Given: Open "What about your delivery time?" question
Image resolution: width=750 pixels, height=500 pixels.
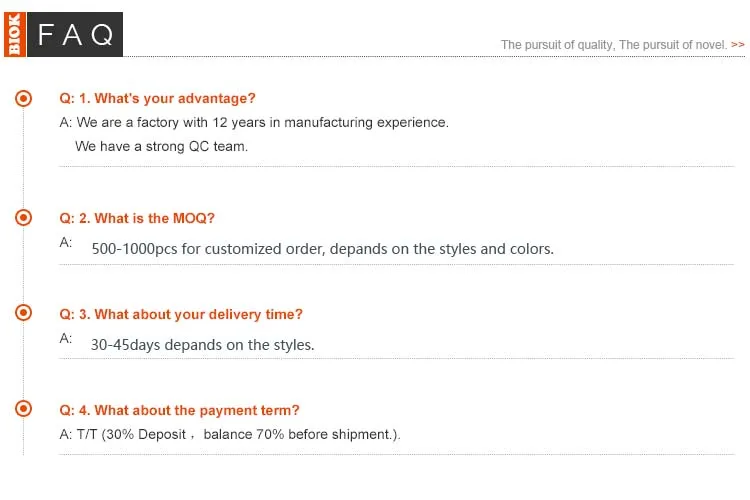Looking at the screenshot, I should tap(181, 314).
